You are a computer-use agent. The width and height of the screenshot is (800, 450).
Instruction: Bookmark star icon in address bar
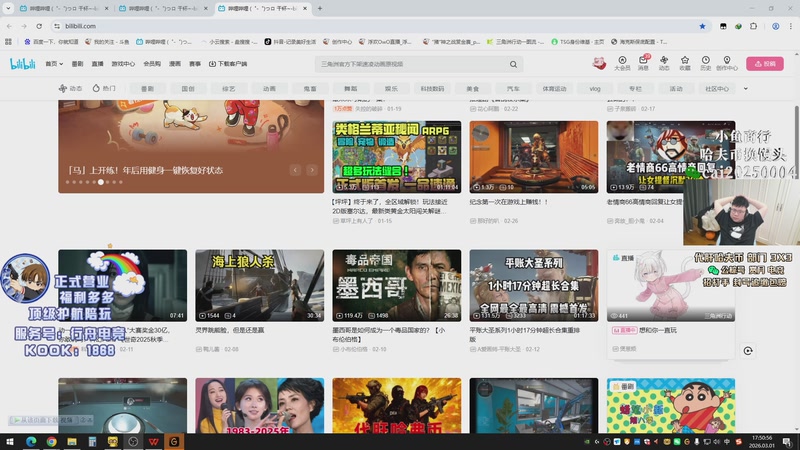702,26
